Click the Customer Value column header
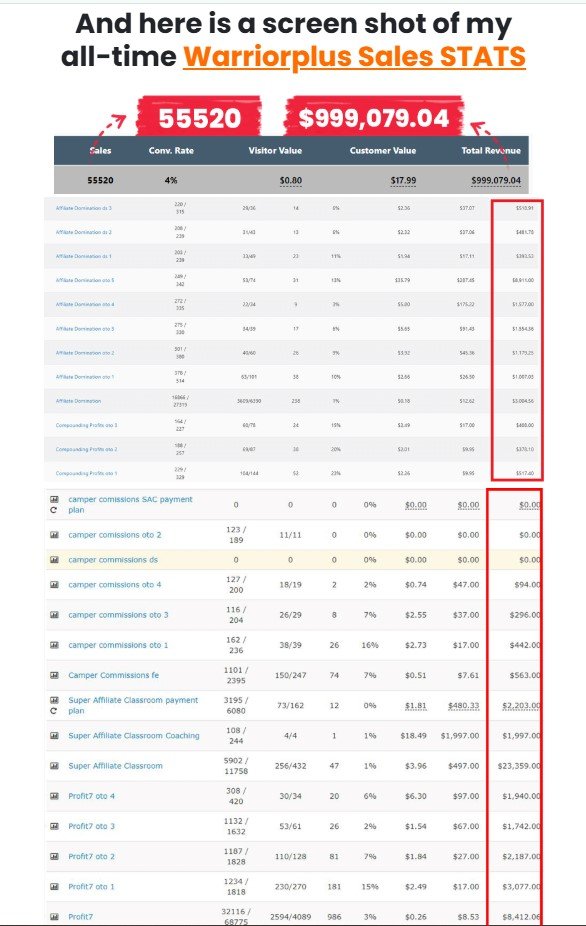 pyautogui.click(x=383, y=151)
